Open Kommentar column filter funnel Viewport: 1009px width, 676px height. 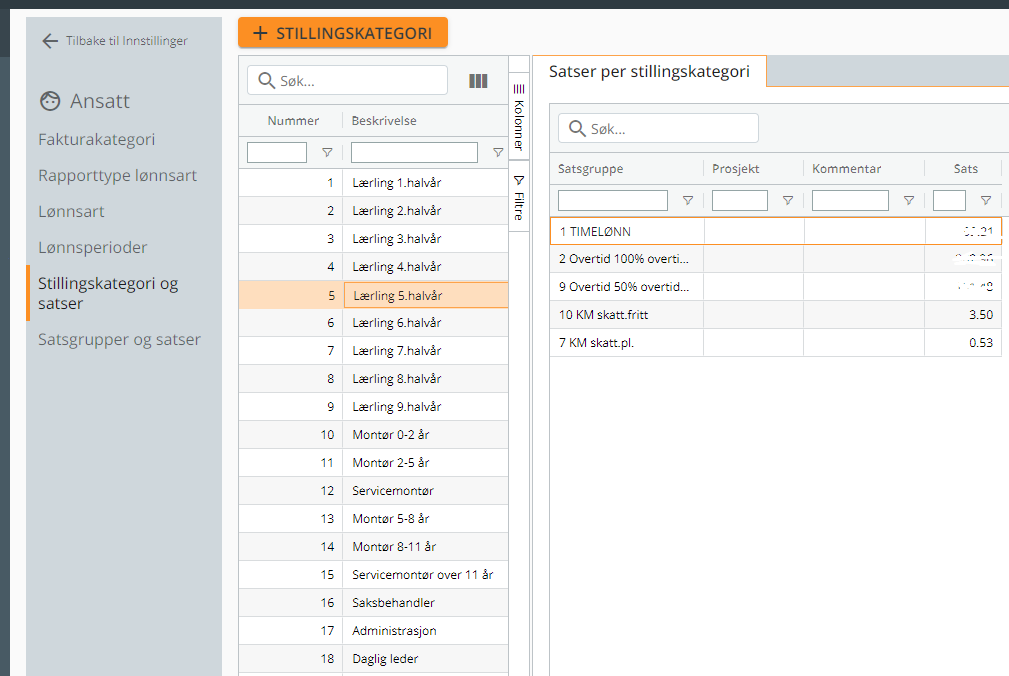(909, 201)
